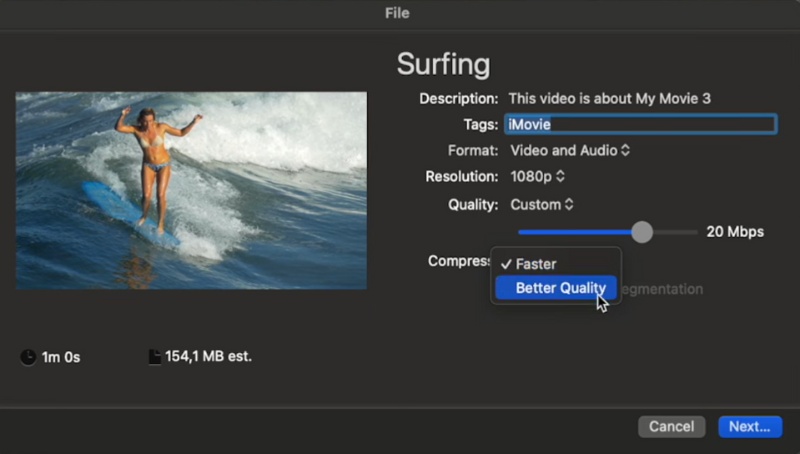Click the 20 Mbps bitrate value
This screenshot has height=454, width=800.
(735, 232)
